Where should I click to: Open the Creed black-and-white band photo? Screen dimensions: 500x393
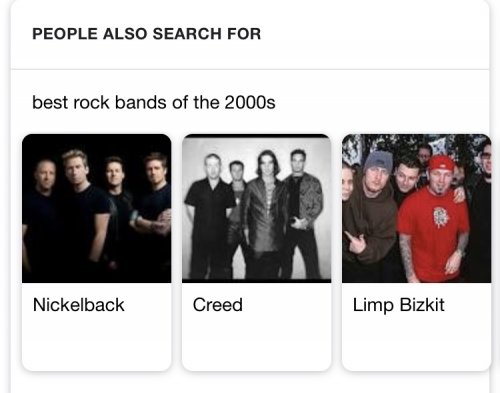tap(257, 208)
